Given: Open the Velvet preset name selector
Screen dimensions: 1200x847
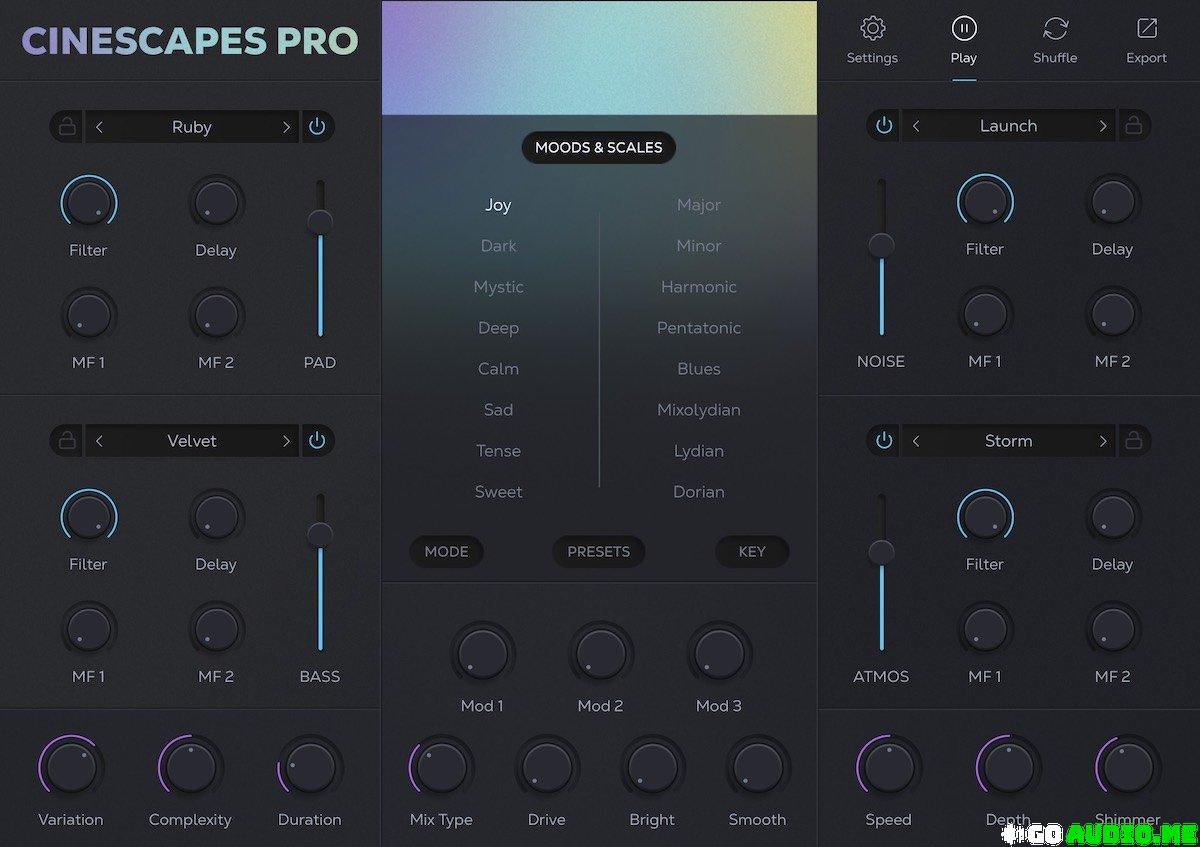Looking at the screenshot, I should (x=192, y=441).
